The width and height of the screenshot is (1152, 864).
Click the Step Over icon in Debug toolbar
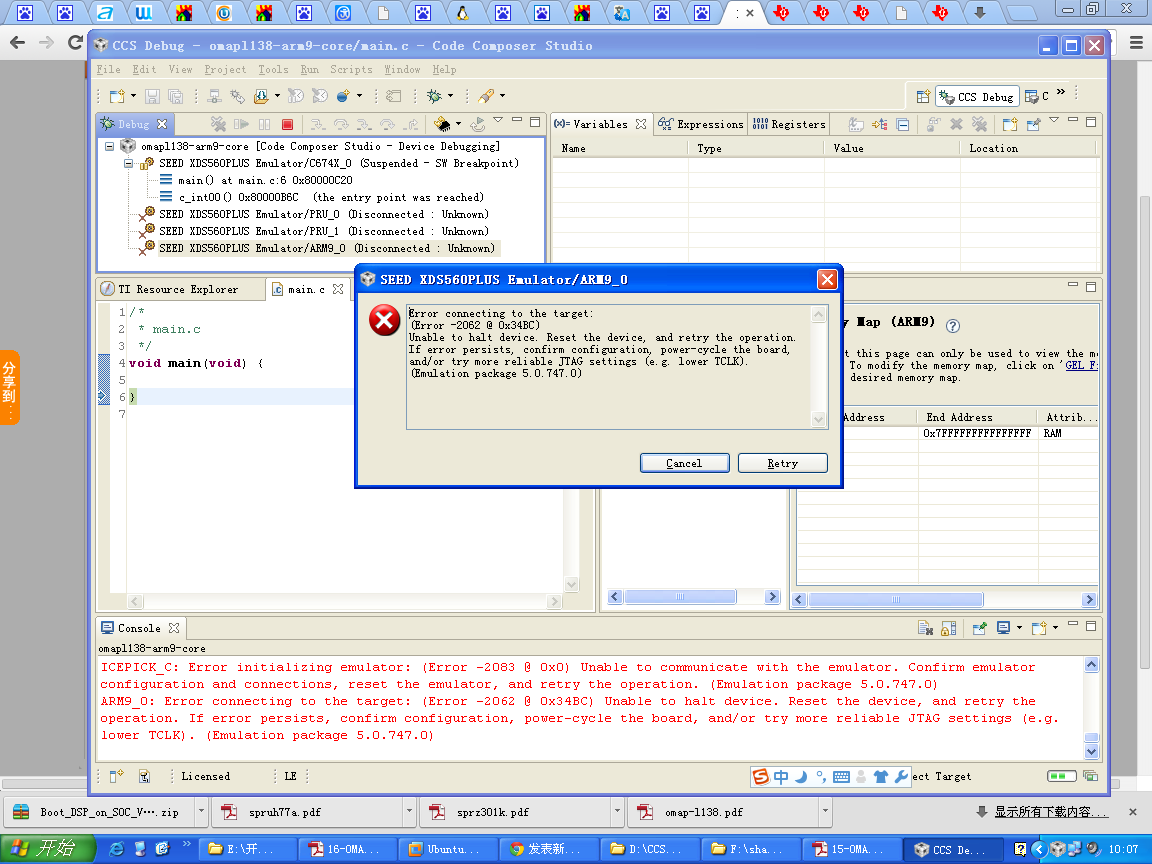[x=341, y=124]
